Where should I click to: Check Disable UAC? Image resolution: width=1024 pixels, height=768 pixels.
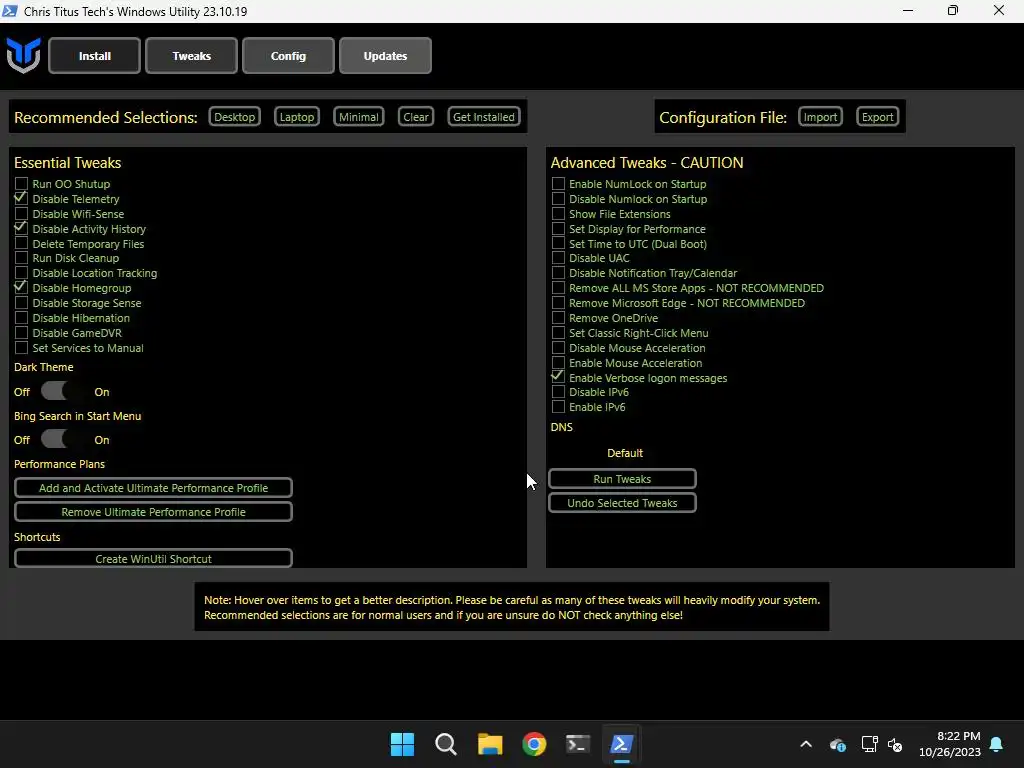tap(558, 258)
